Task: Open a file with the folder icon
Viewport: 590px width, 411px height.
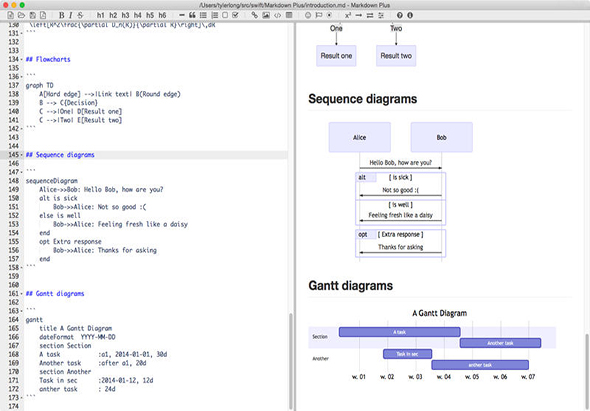Action: pyautogui.click(x=21, y=15)
